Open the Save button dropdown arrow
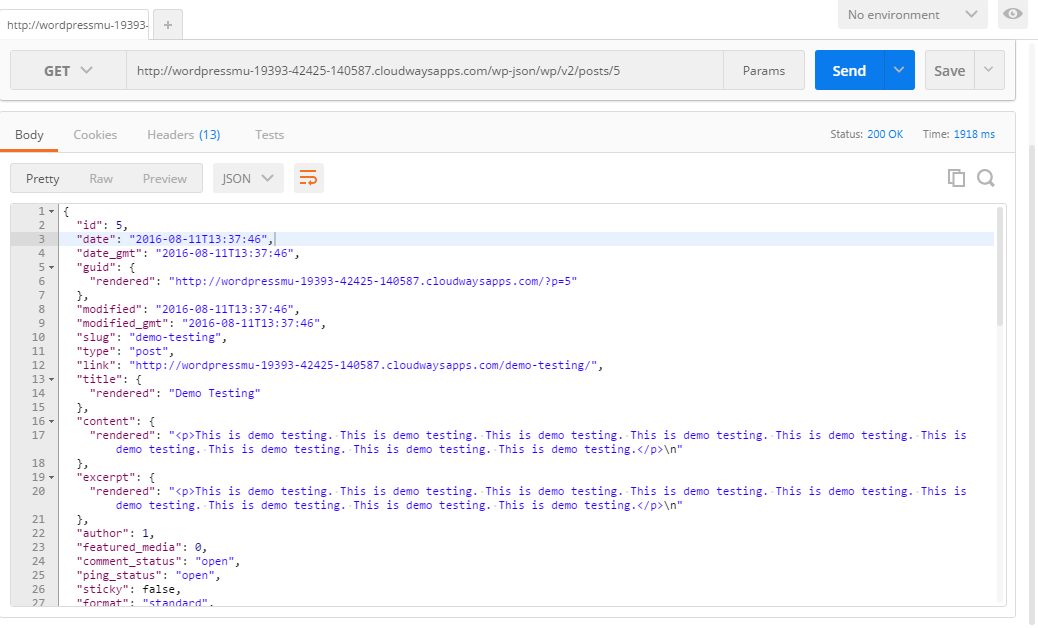Screen dimensions: 1038x628 988,70
